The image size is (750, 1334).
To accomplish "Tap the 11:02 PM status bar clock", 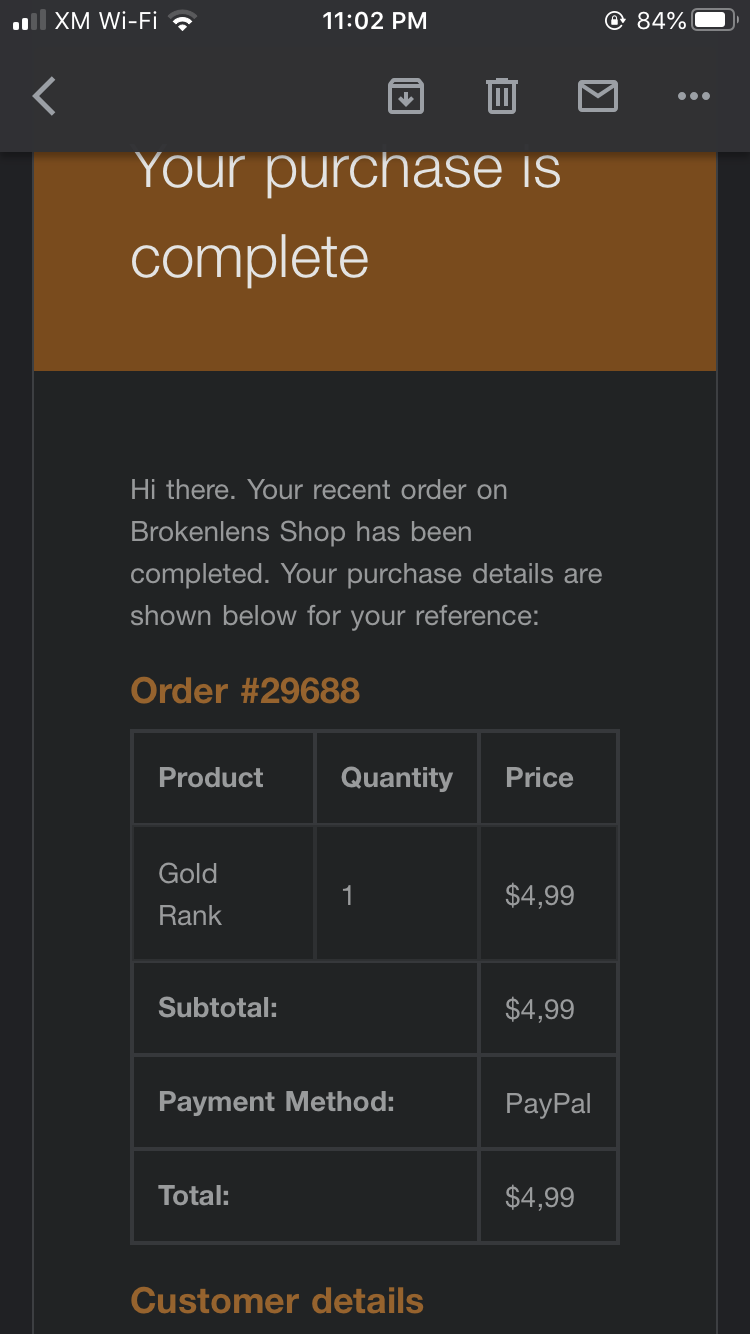I will 375,21.
